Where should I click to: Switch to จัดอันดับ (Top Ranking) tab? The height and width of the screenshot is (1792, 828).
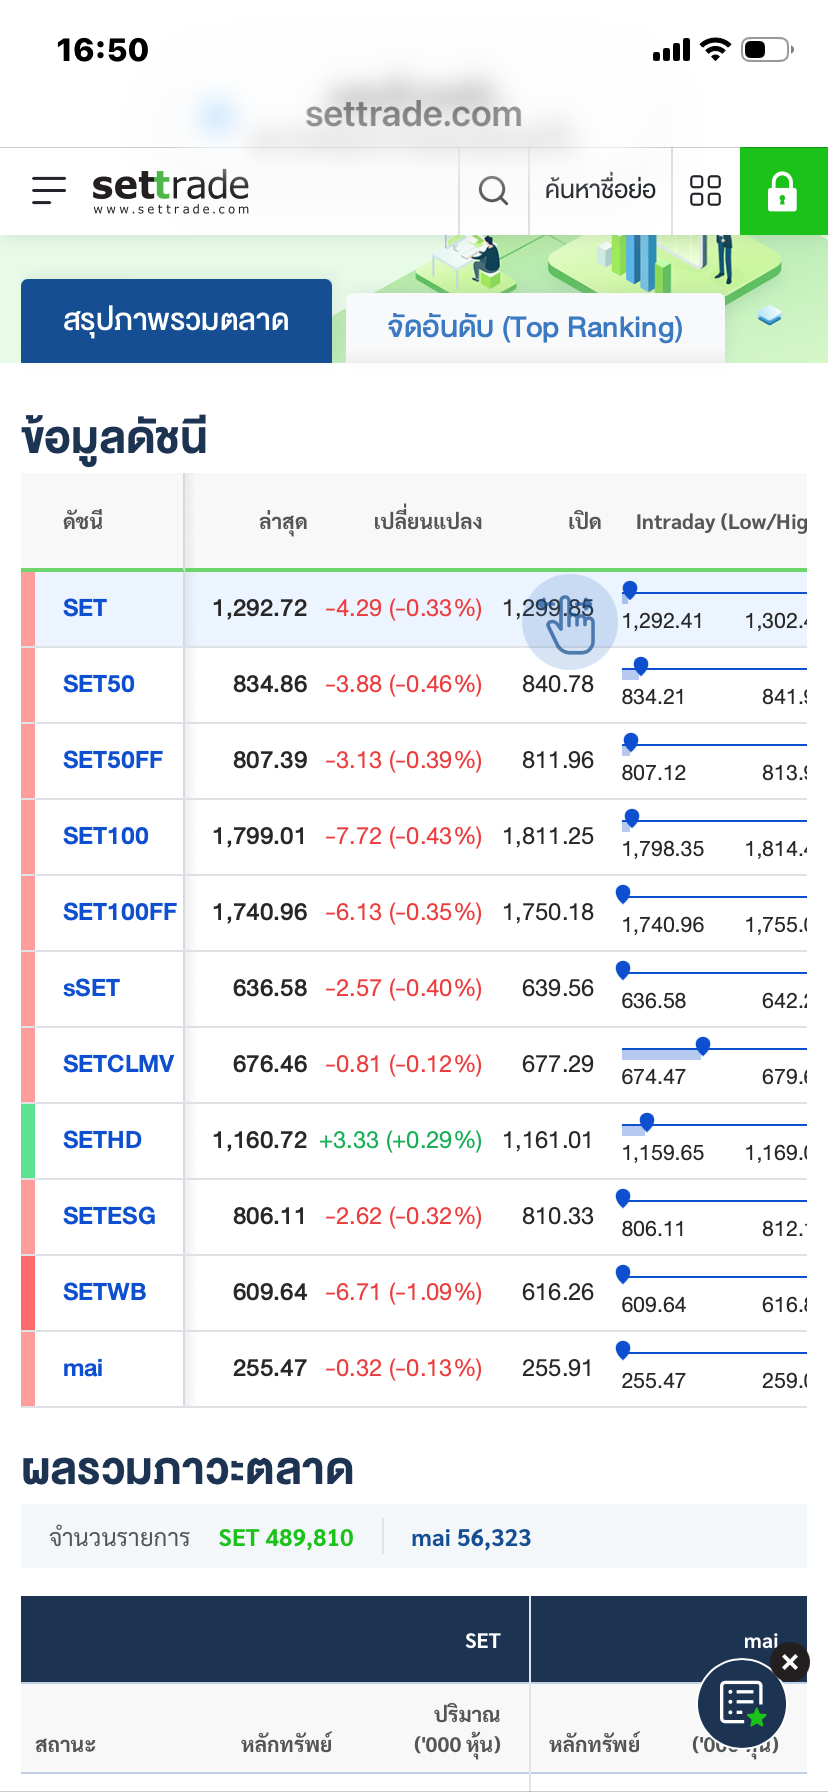click(x=535, y=328)
